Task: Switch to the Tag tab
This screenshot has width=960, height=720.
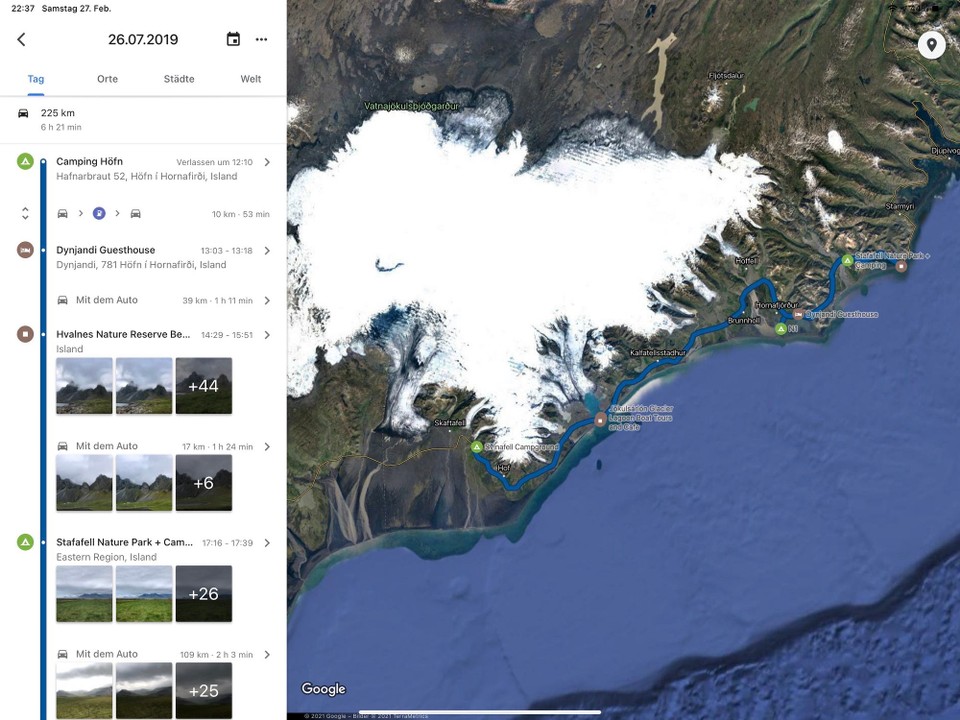Action: (36, 79)
